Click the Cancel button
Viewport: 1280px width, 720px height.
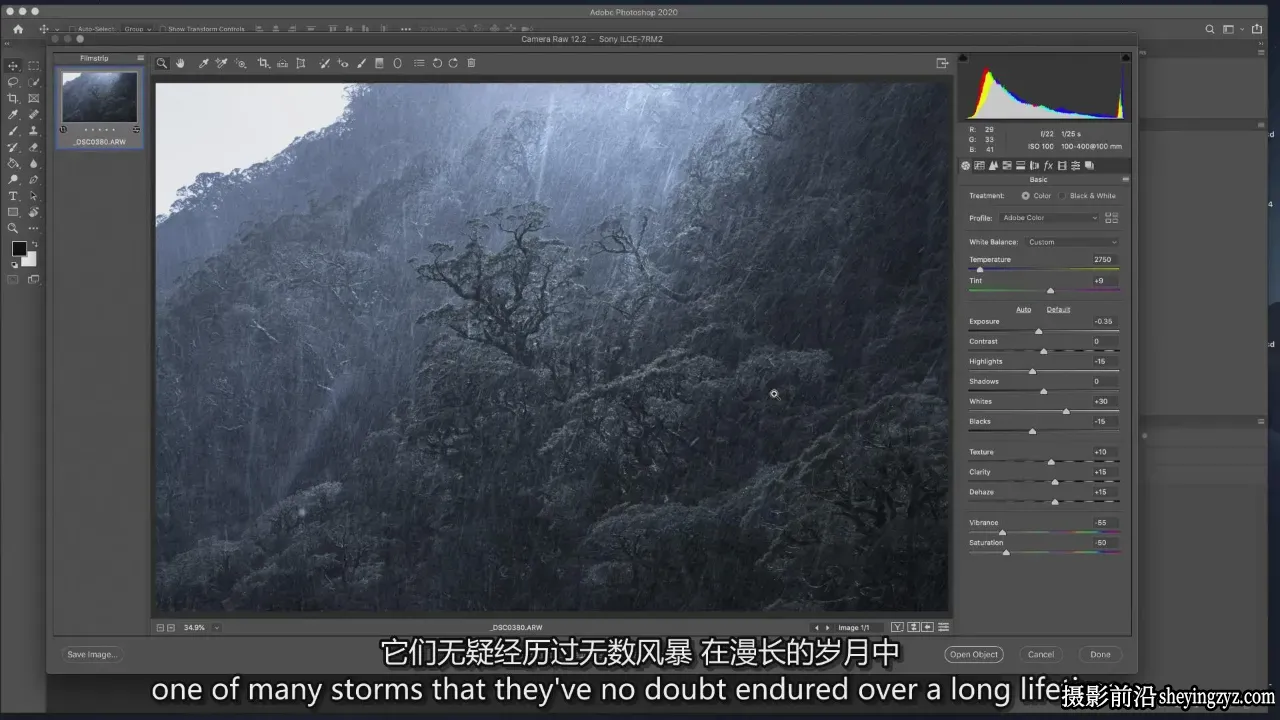pos(1041,655)
